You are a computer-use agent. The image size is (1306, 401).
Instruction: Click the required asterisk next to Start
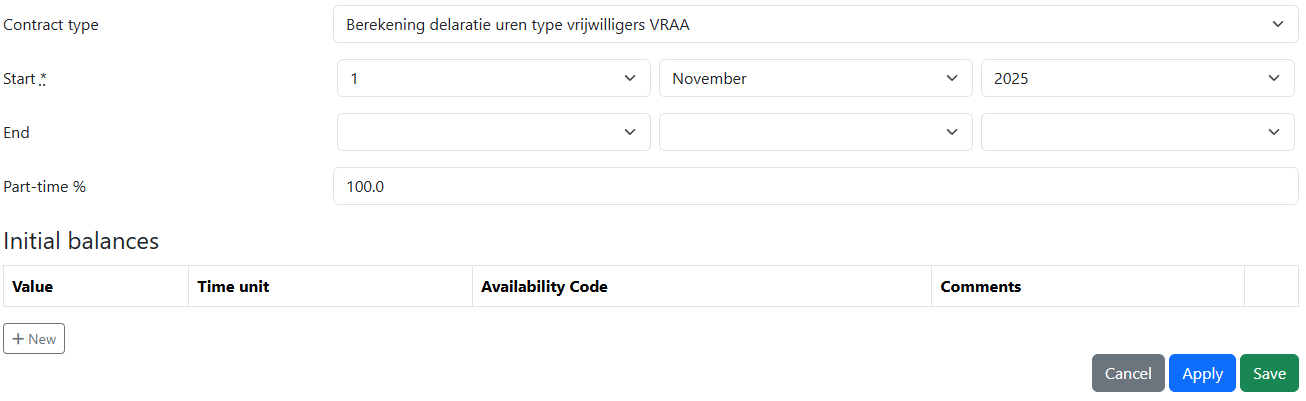43,79
